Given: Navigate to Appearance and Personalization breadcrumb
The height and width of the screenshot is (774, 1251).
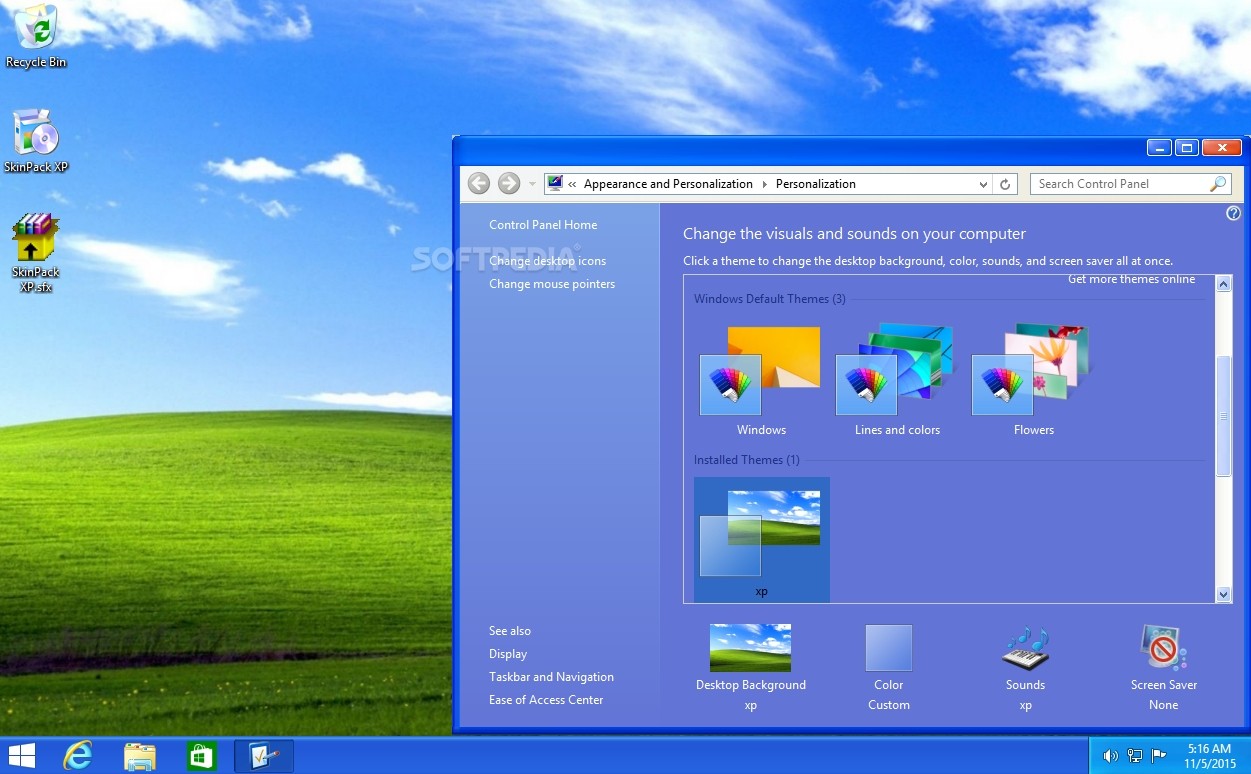Looking at the screenshot, I should coord(668,183).
